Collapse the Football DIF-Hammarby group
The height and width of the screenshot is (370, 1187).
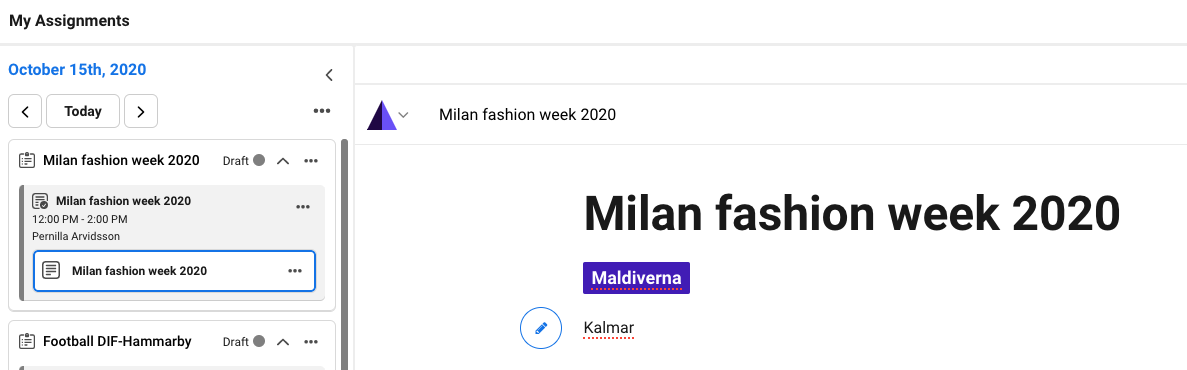pos(283,341)
